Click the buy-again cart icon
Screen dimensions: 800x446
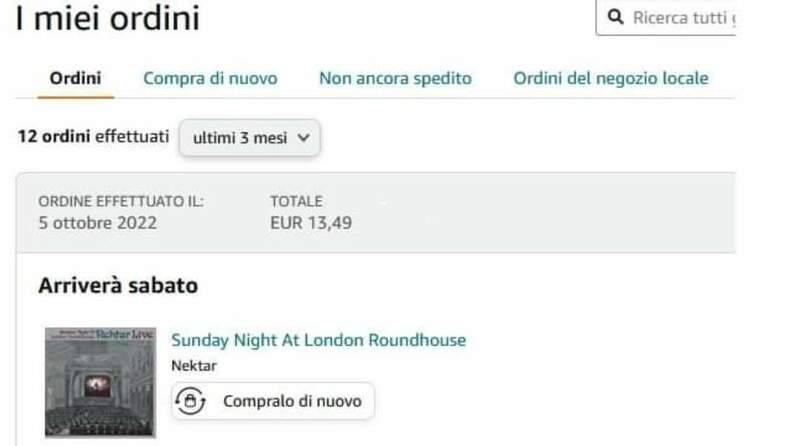pos(190,401)
